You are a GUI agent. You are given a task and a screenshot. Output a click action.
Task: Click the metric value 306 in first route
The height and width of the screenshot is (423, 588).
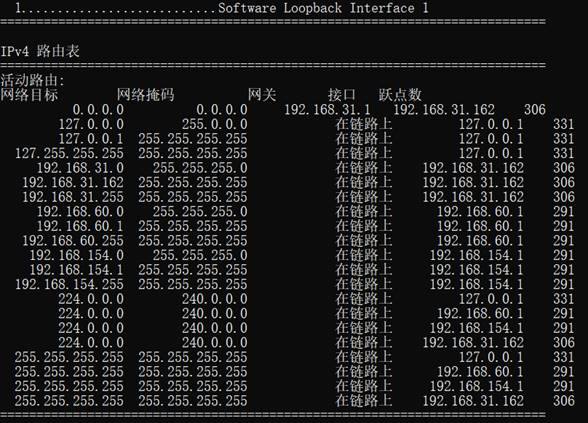click(x=534, y=110)
